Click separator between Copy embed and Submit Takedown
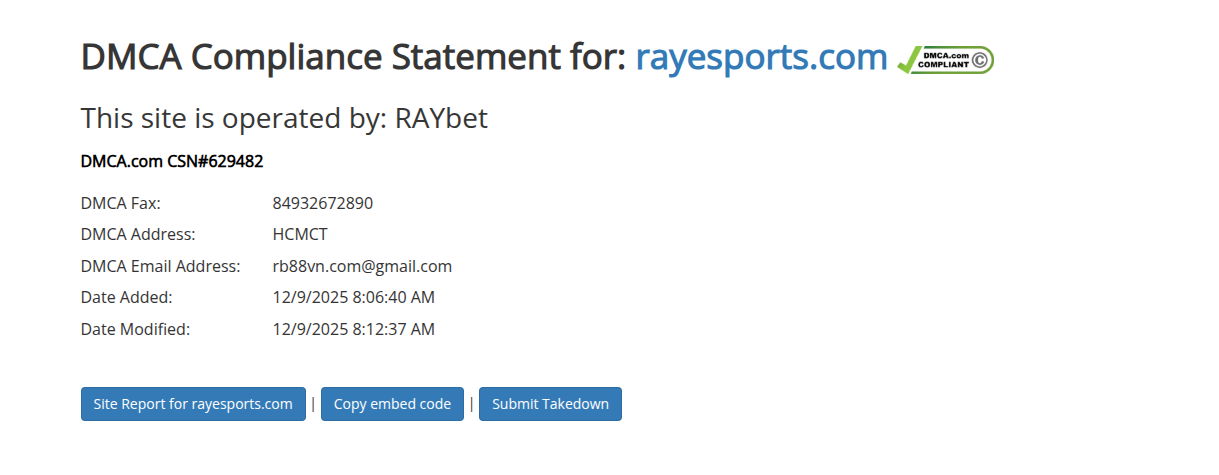This screenshot has height=475, width=1219. [471, 404]
